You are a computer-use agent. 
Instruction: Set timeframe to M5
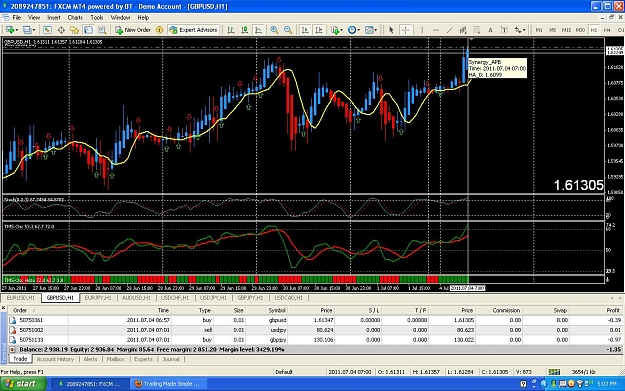[552, 30]
